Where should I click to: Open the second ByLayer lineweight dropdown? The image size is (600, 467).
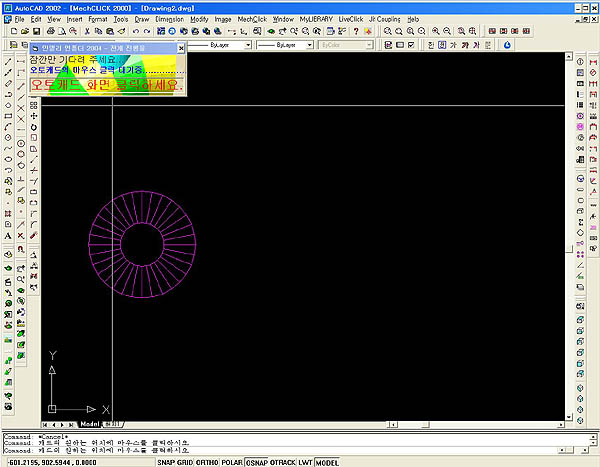(x=310, y=45)
